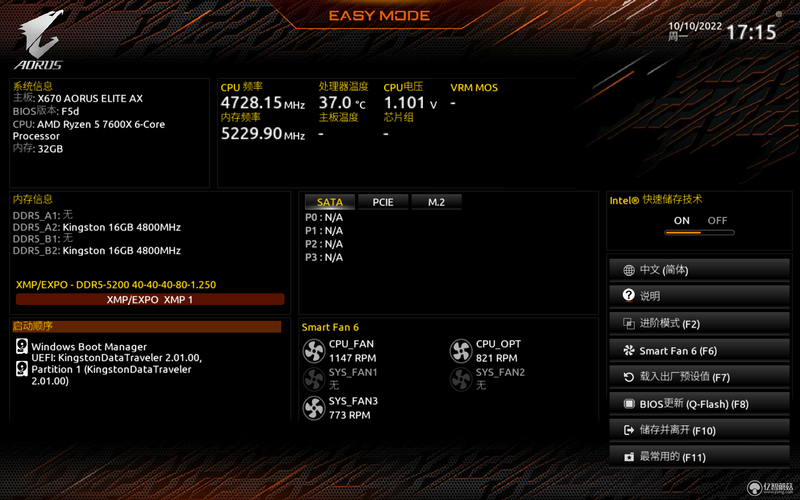Click the Intel storage ON/OFF slider bar
Screen dimensions: 800x500
tap(699, 233)
